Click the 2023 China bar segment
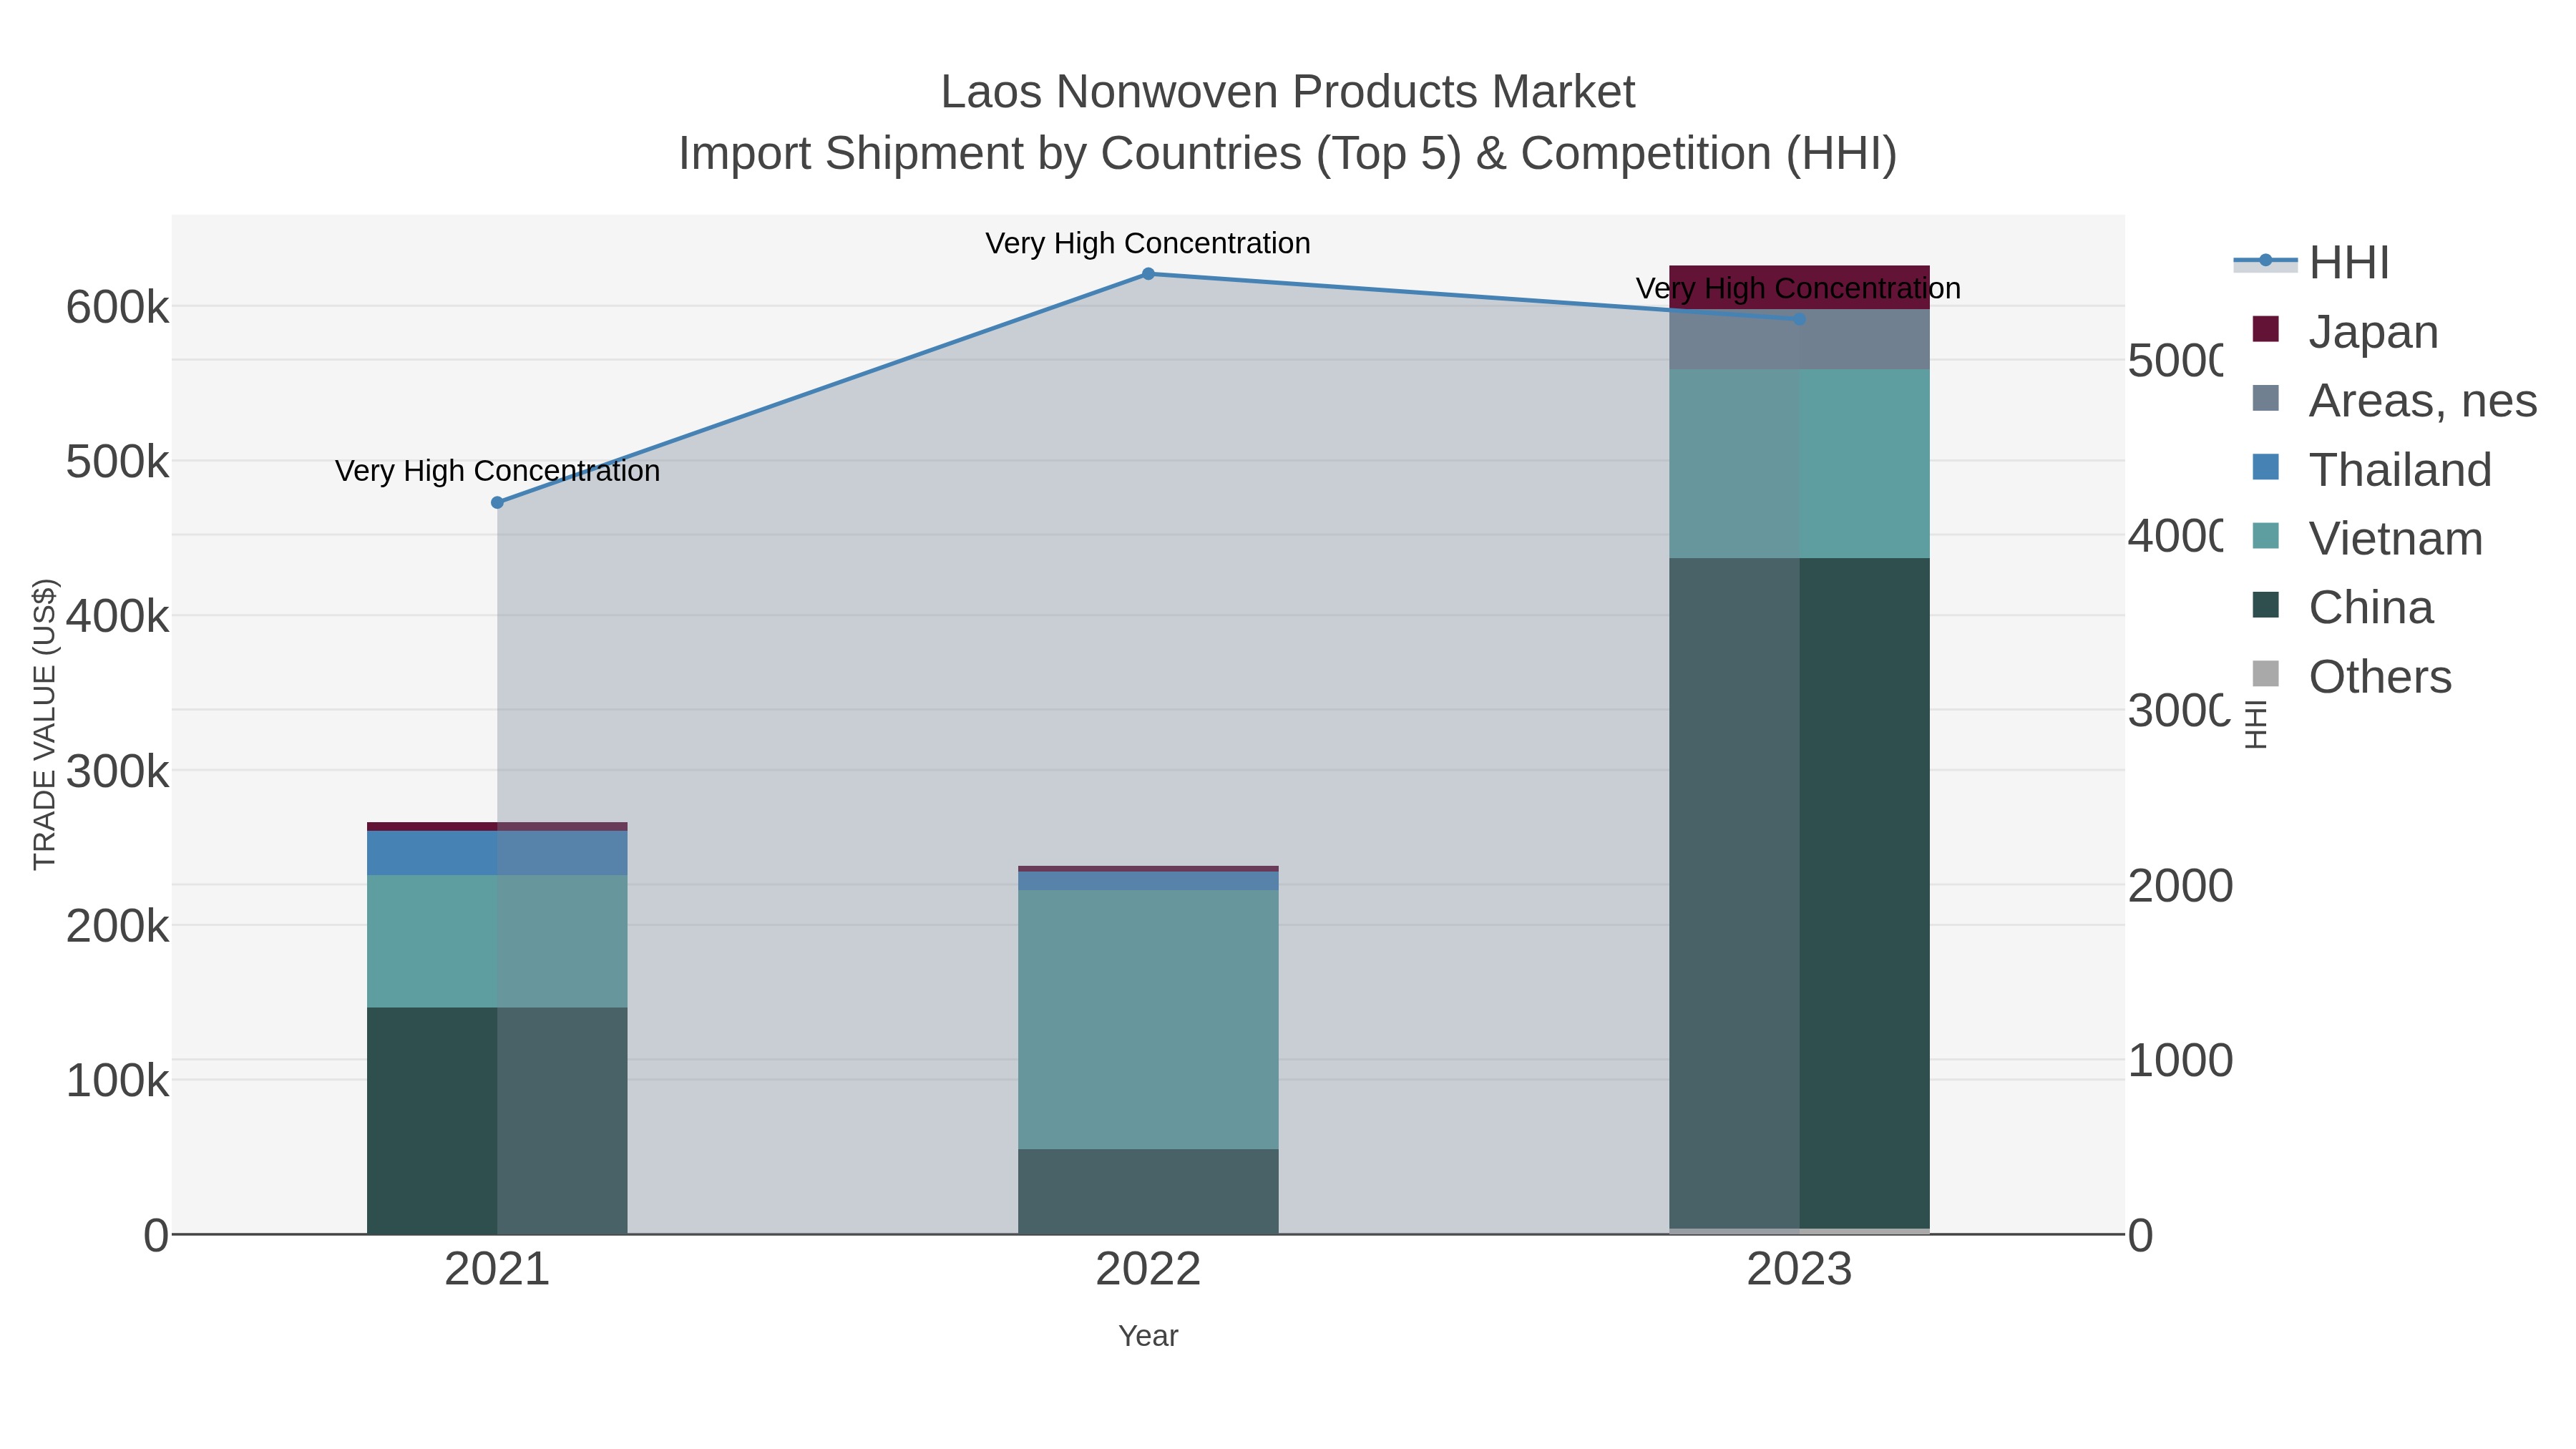 [x=1799, y=893]
